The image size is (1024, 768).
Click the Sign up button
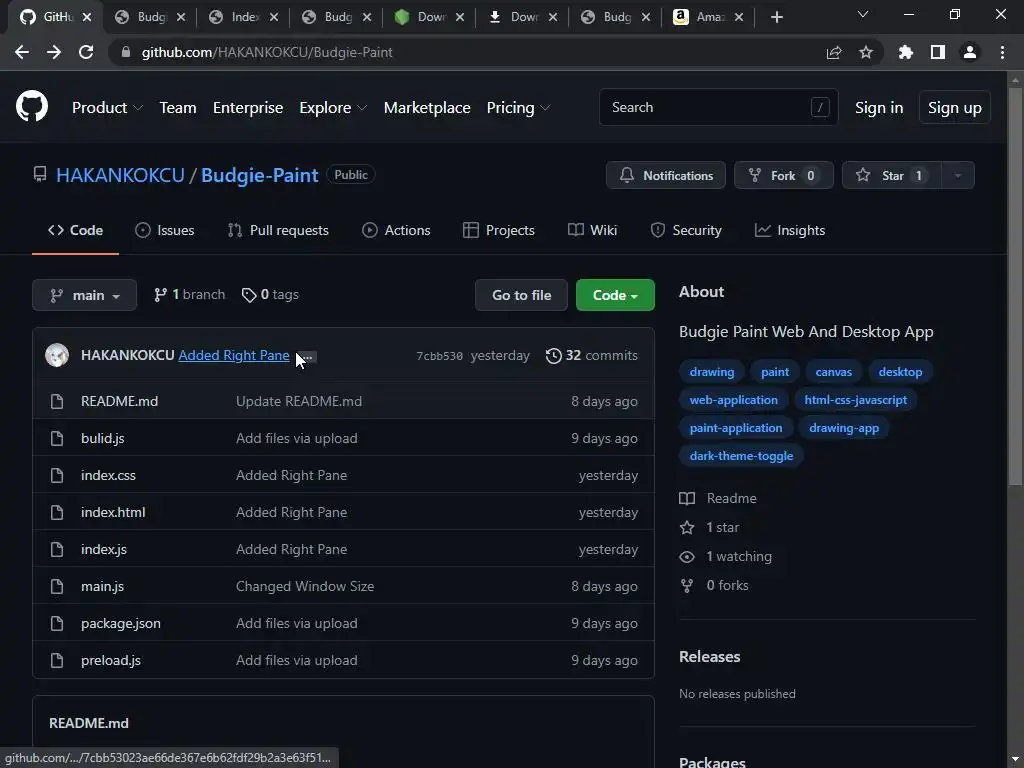pos(954,108)
